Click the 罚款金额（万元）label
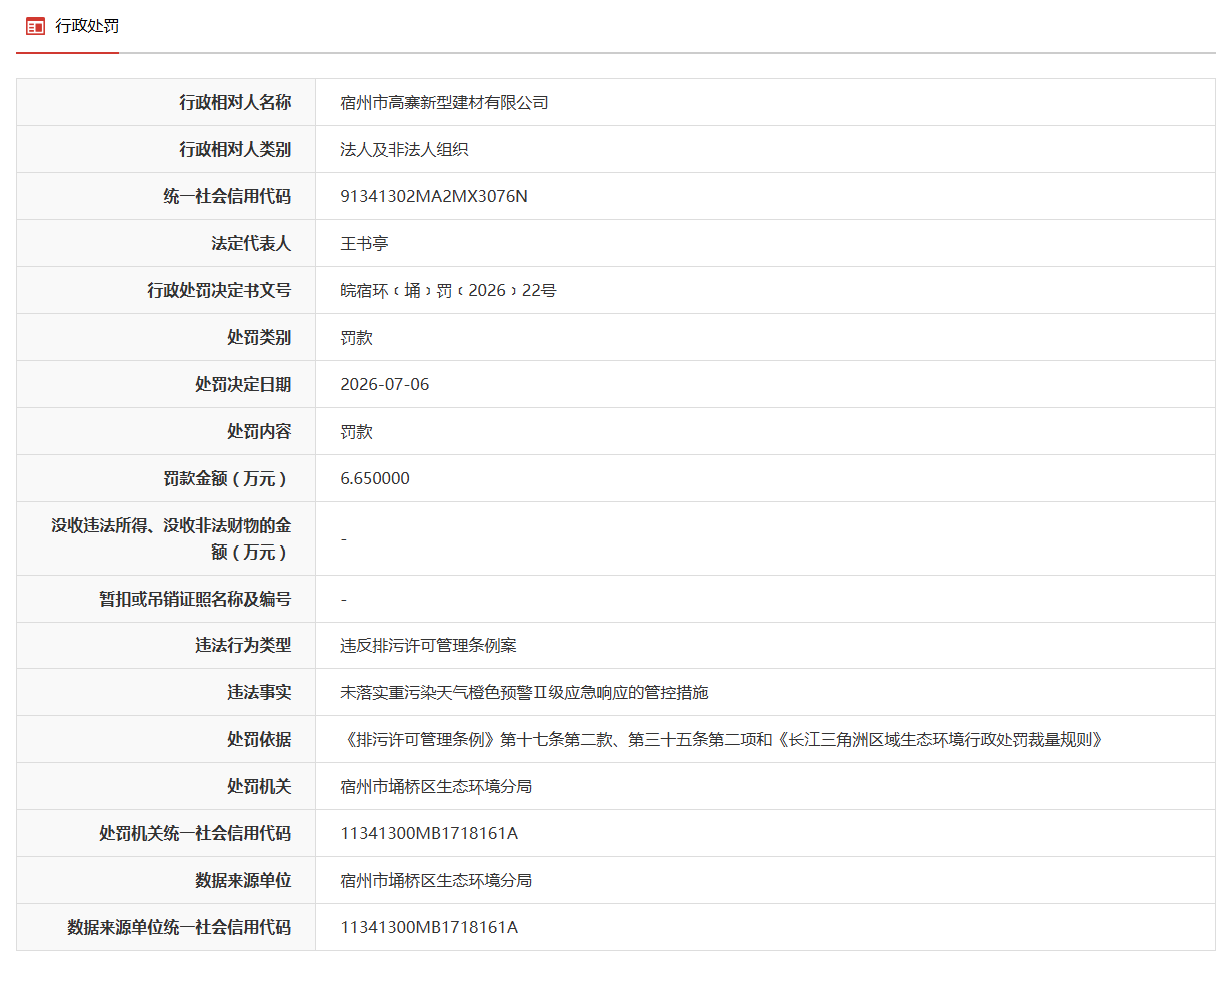Image resolution: width=1232 pixels, height=990 pixels. coord(227,478)
